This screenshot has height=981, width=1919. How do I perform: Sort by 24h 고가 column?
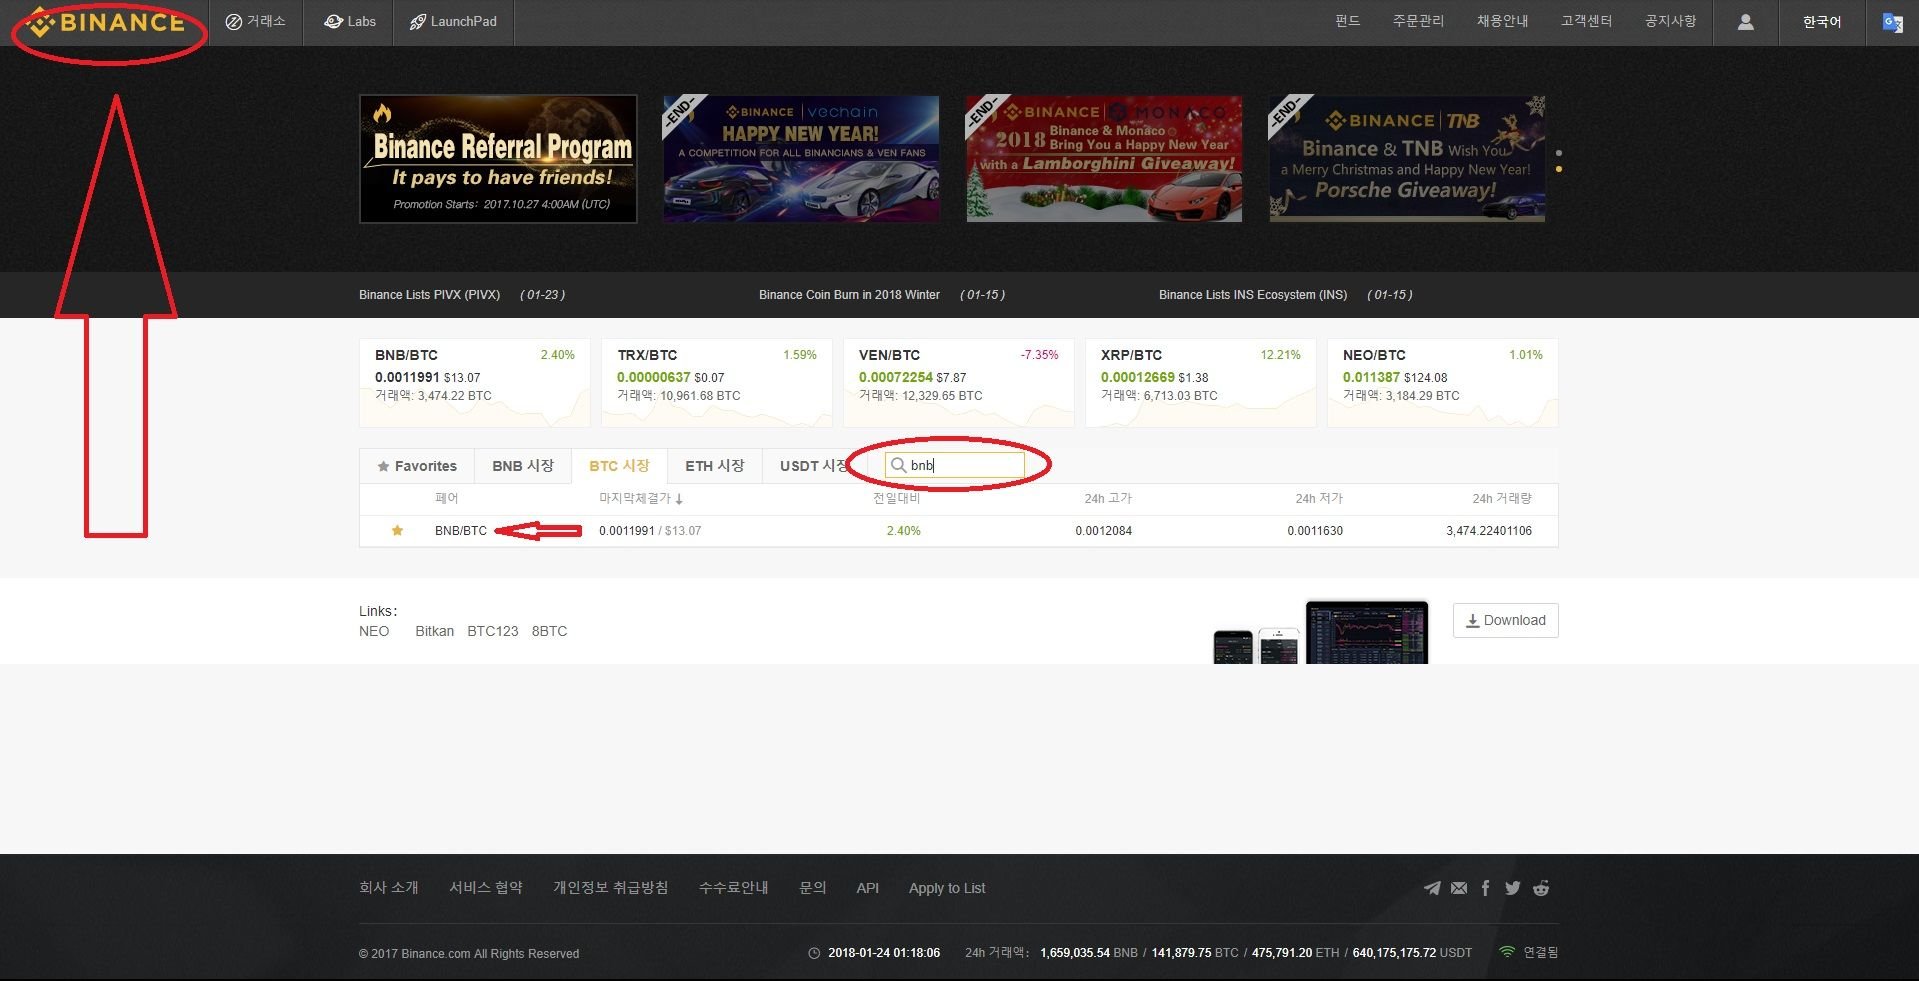tap(1108, 498)
